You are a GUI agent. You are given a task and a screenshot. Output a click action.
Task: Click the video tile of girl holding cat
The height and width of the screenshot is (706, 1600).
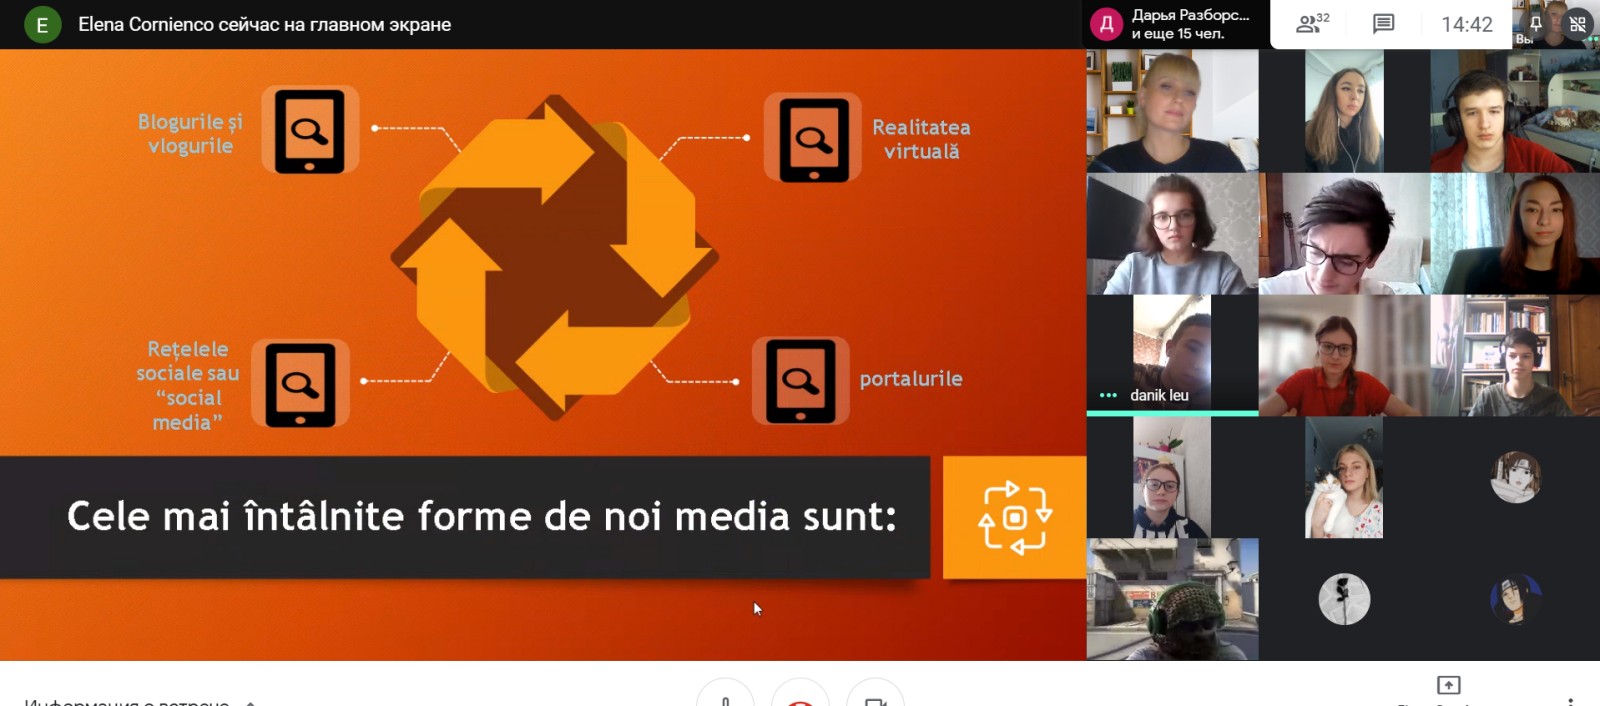pos(1344,478)
